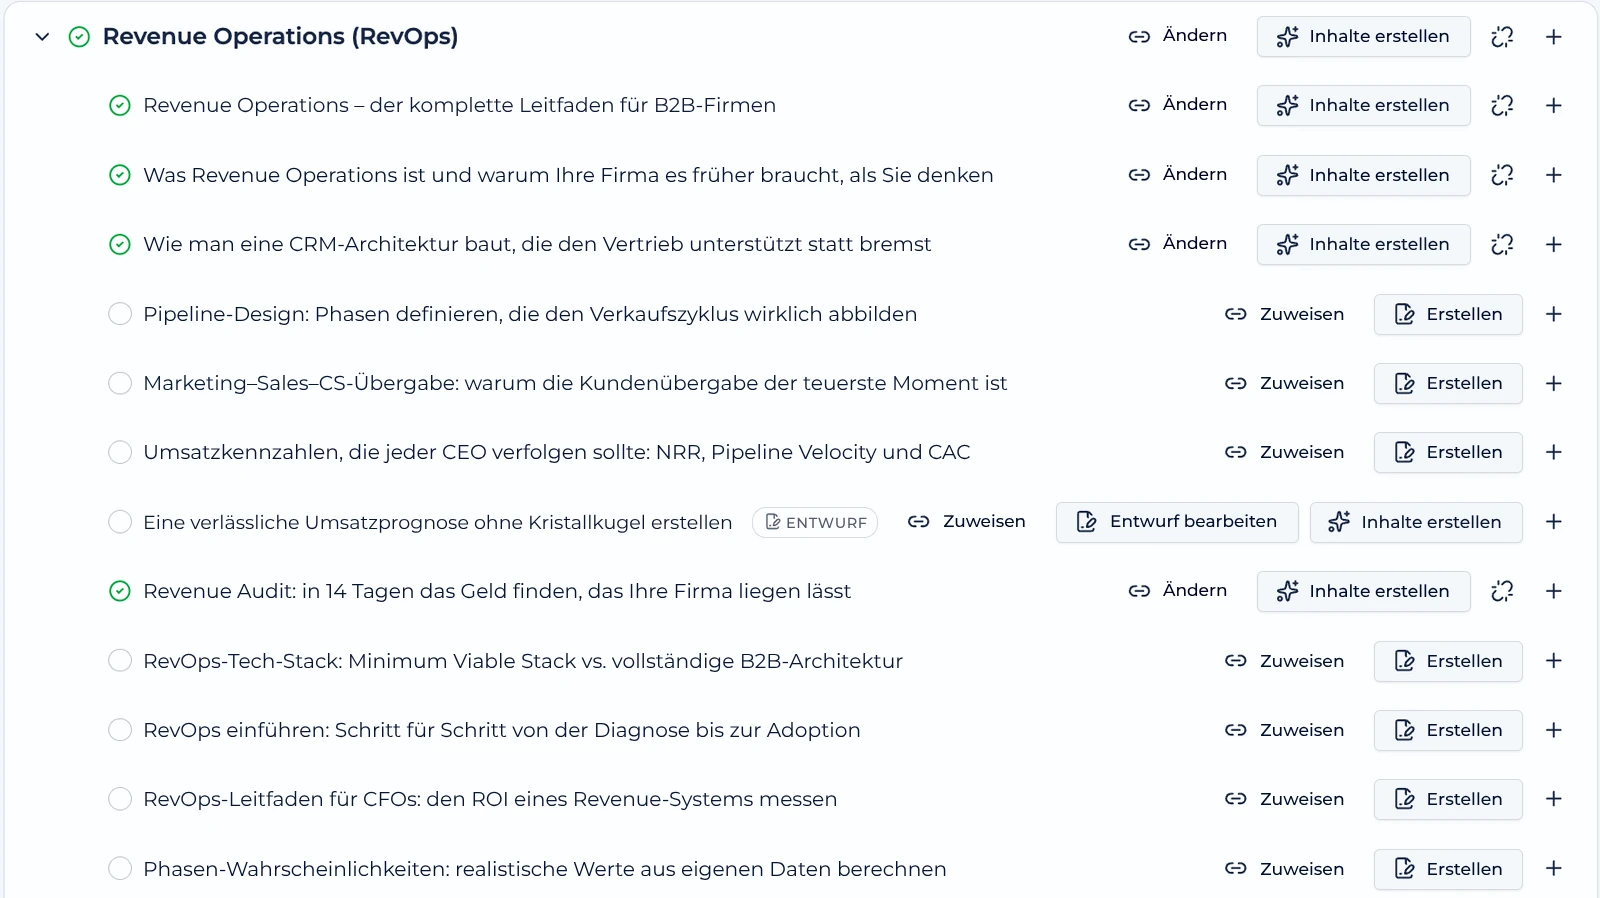The image size is (1600, 898).
Task: Click 'Erstellen' for Pipeline-Design row
Action: coord(1448,314)
